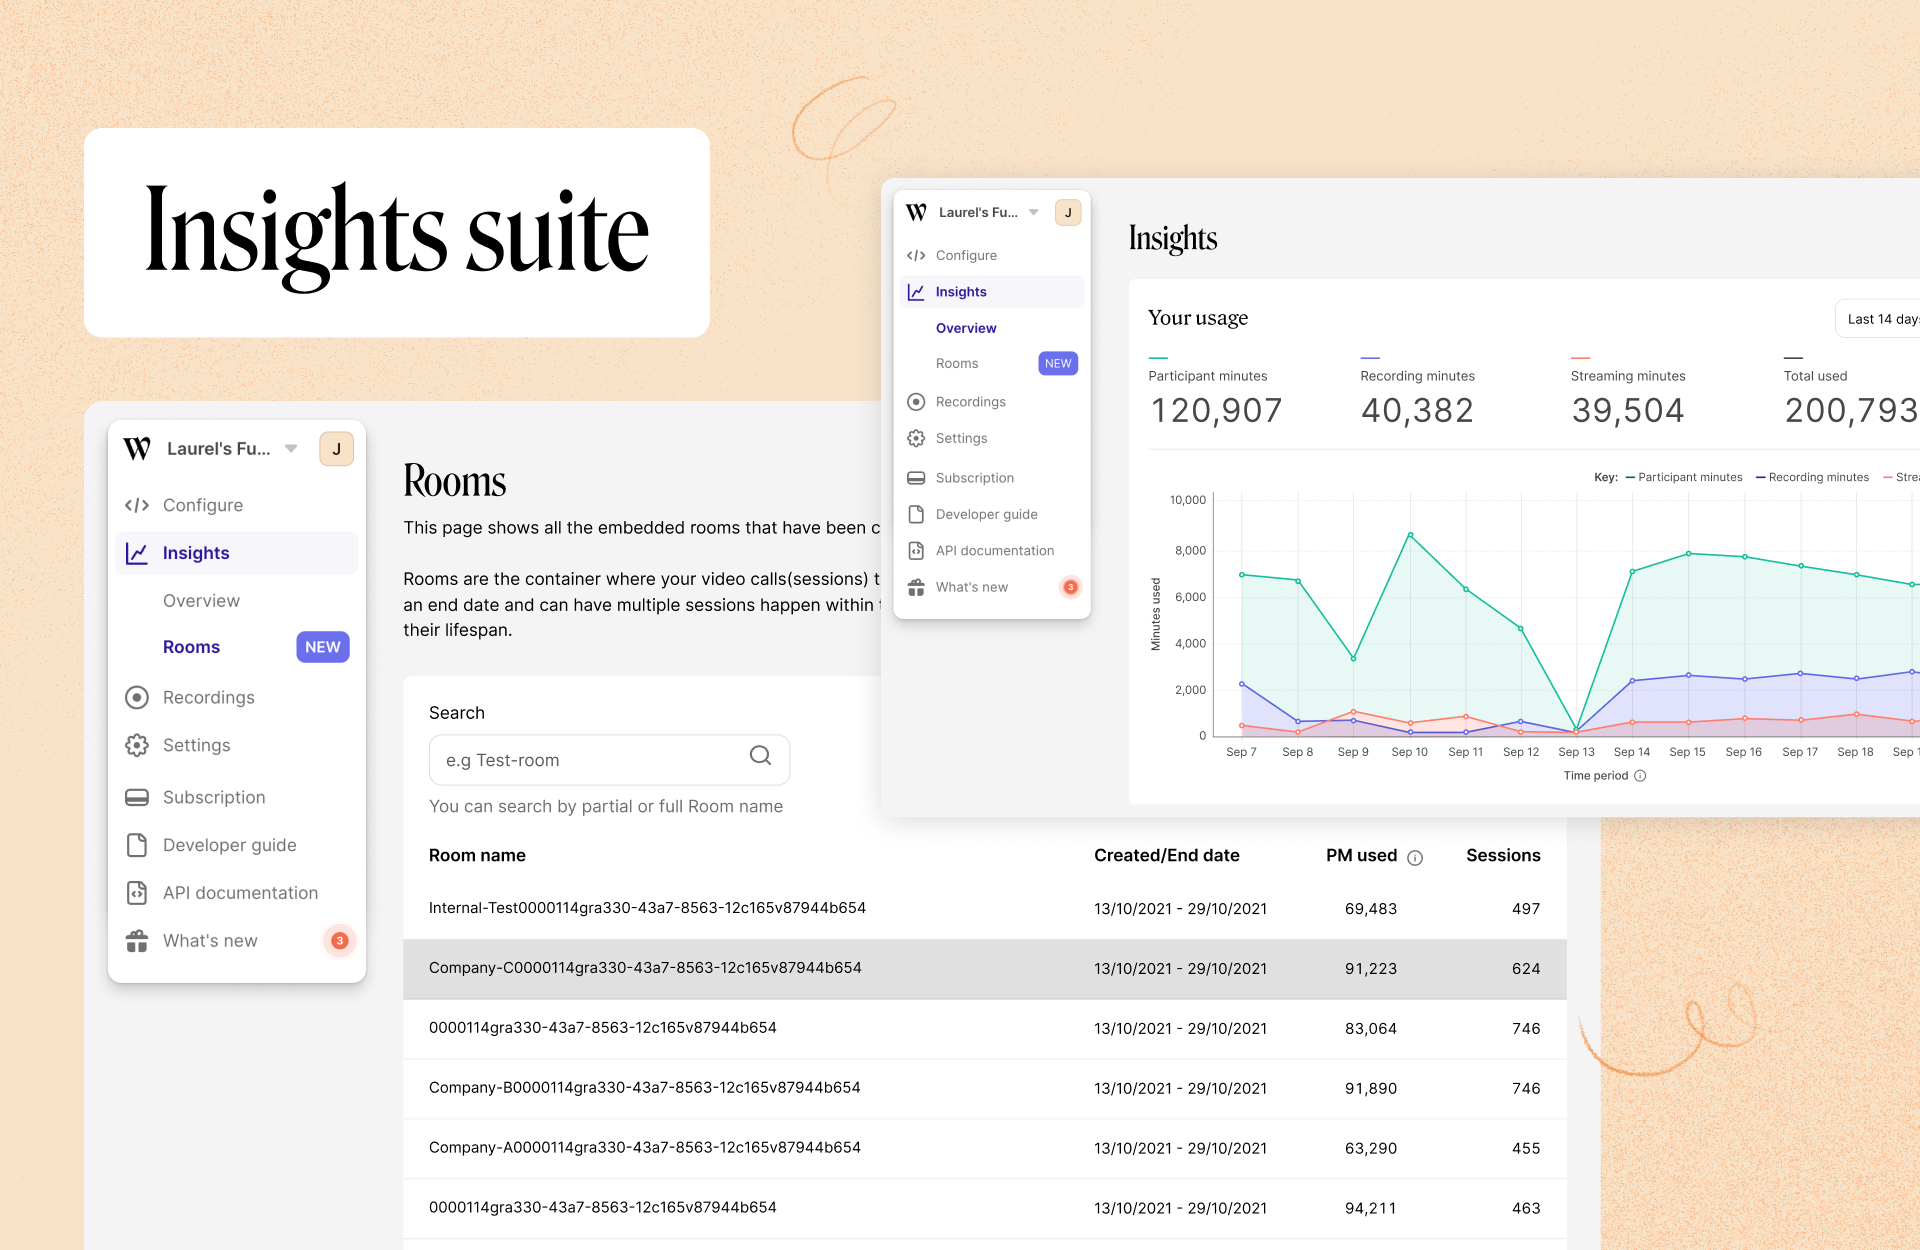Click the Recordings circle icon in left sidebar

click(x=137, y=697)
